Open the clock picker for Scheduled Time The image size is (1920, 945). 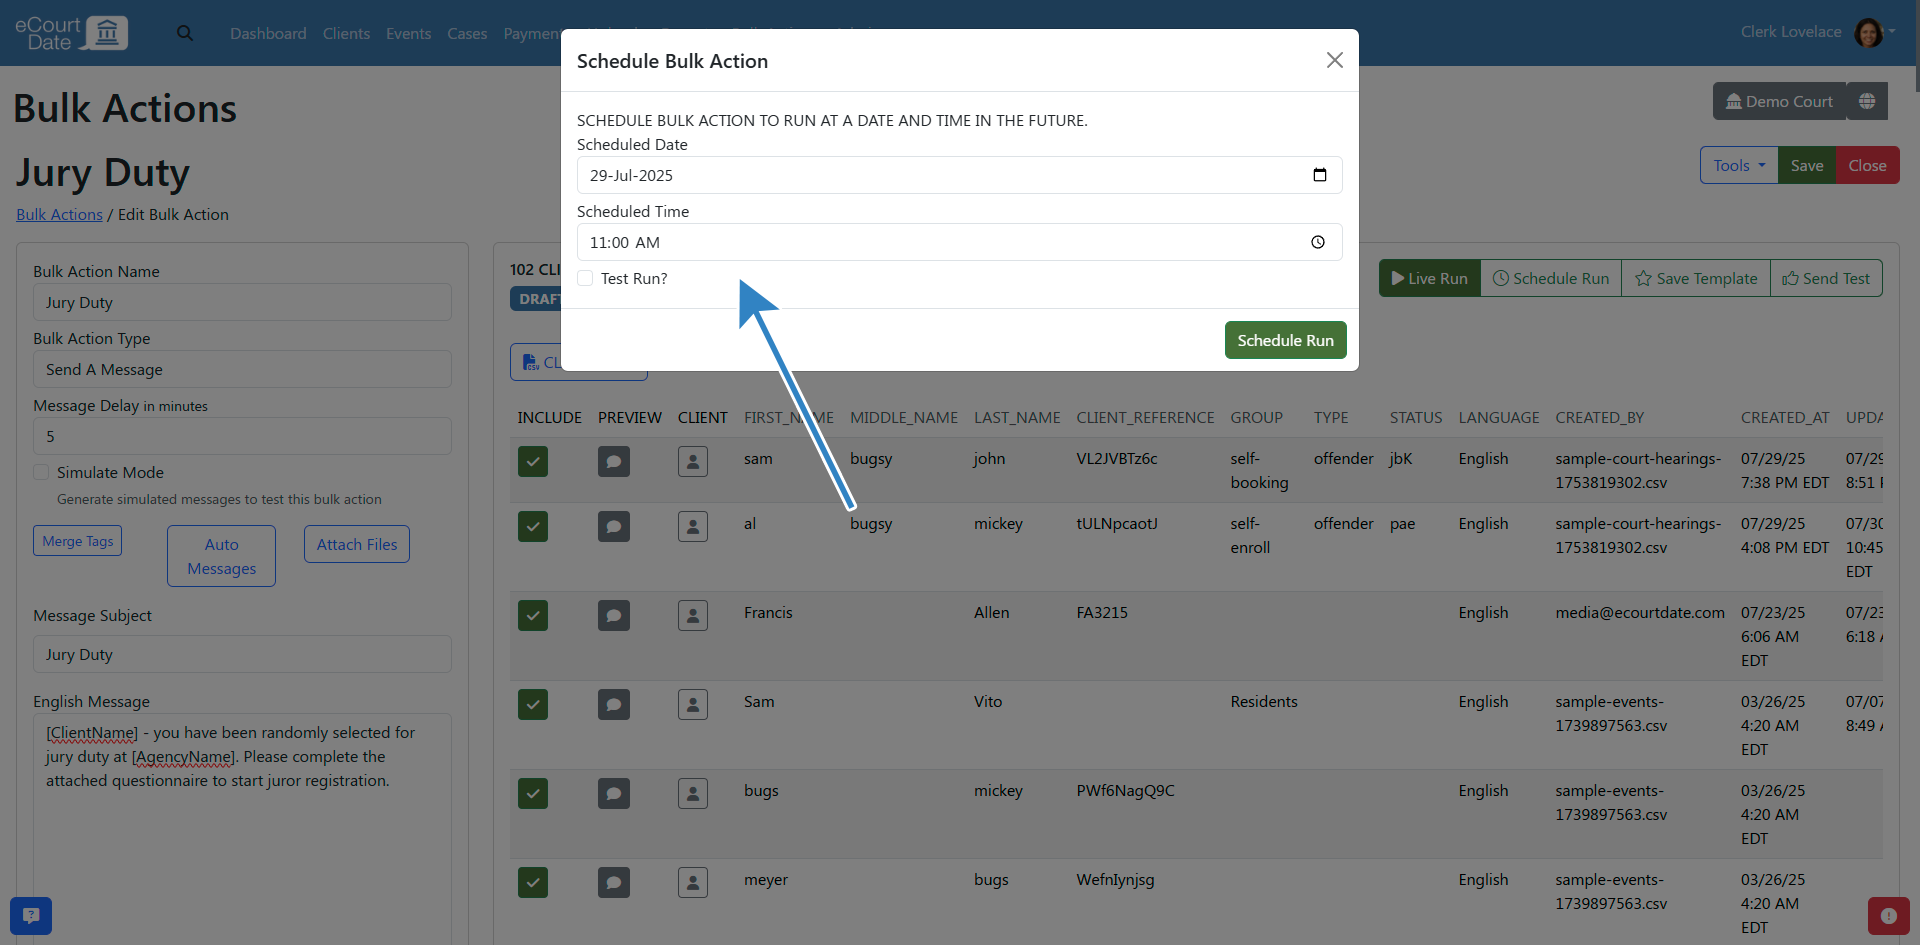pyautogui.click(x=1318, y=242)
